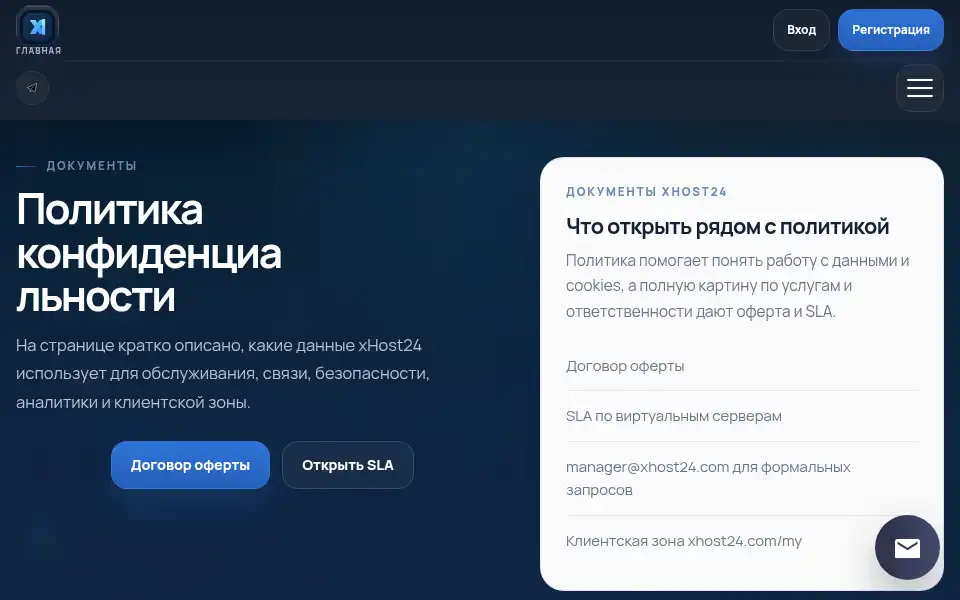
Task: Open SLA по виртуальным серверам link
Action: point(673,416)
